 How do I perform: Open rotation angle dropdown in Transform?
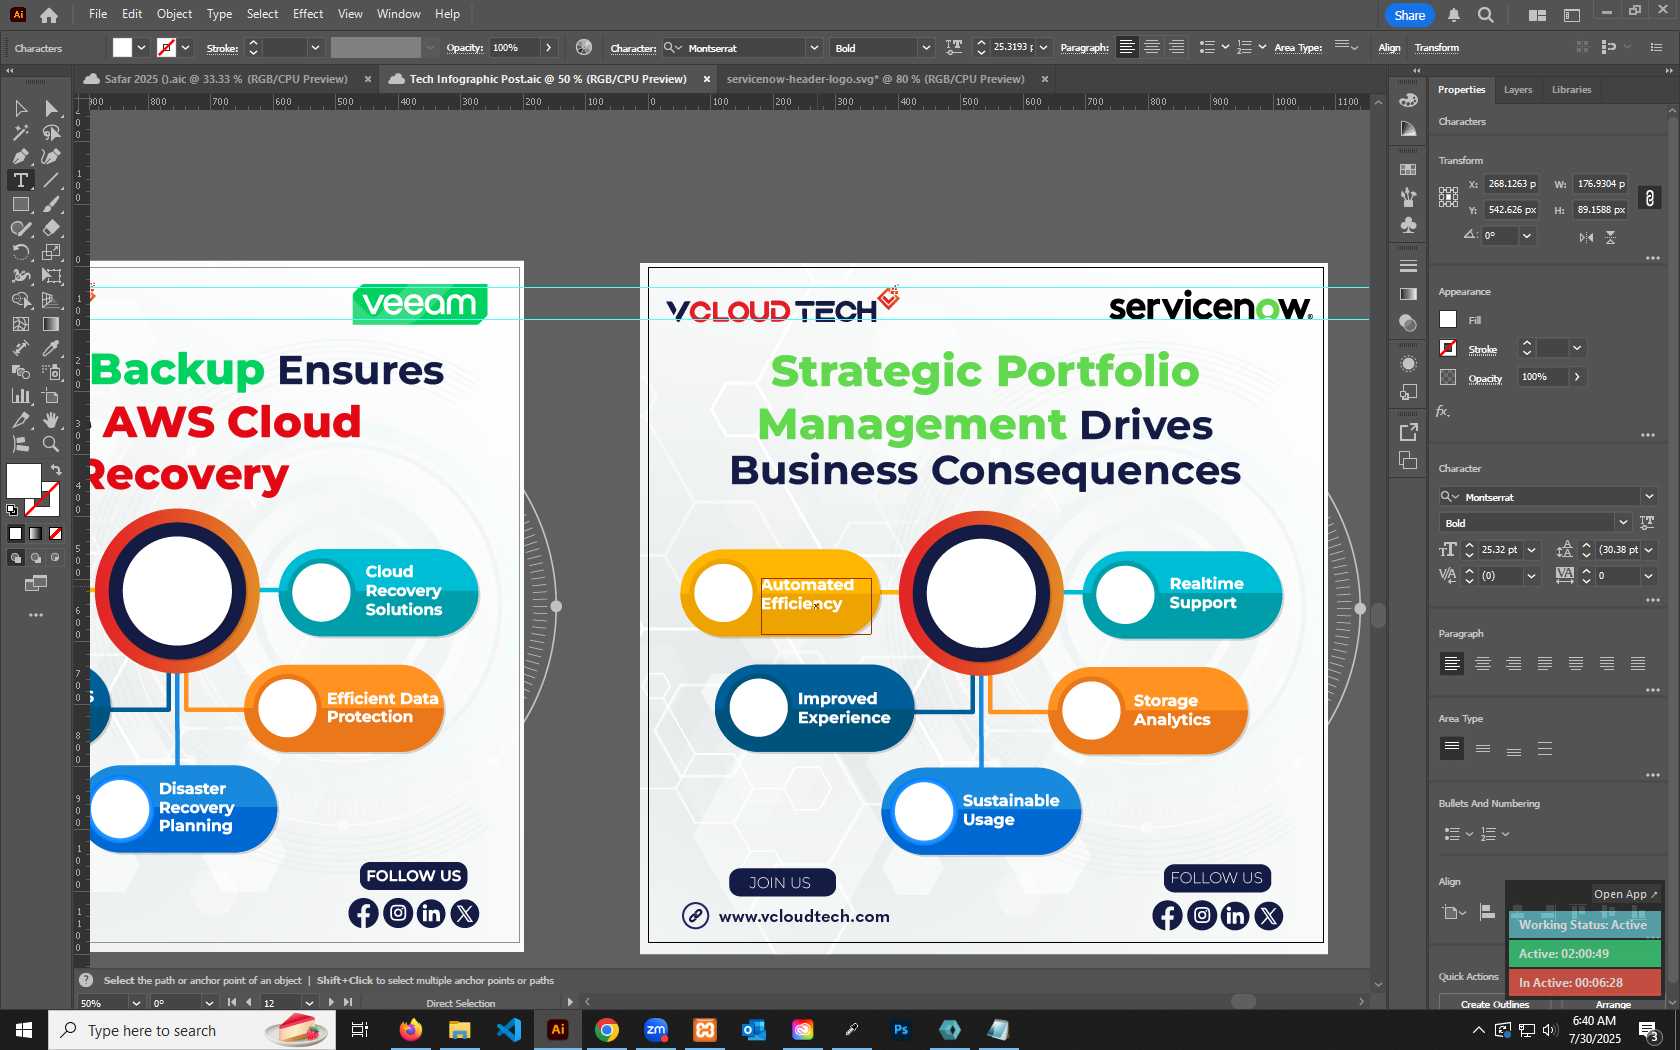[x=1526, y=236]
